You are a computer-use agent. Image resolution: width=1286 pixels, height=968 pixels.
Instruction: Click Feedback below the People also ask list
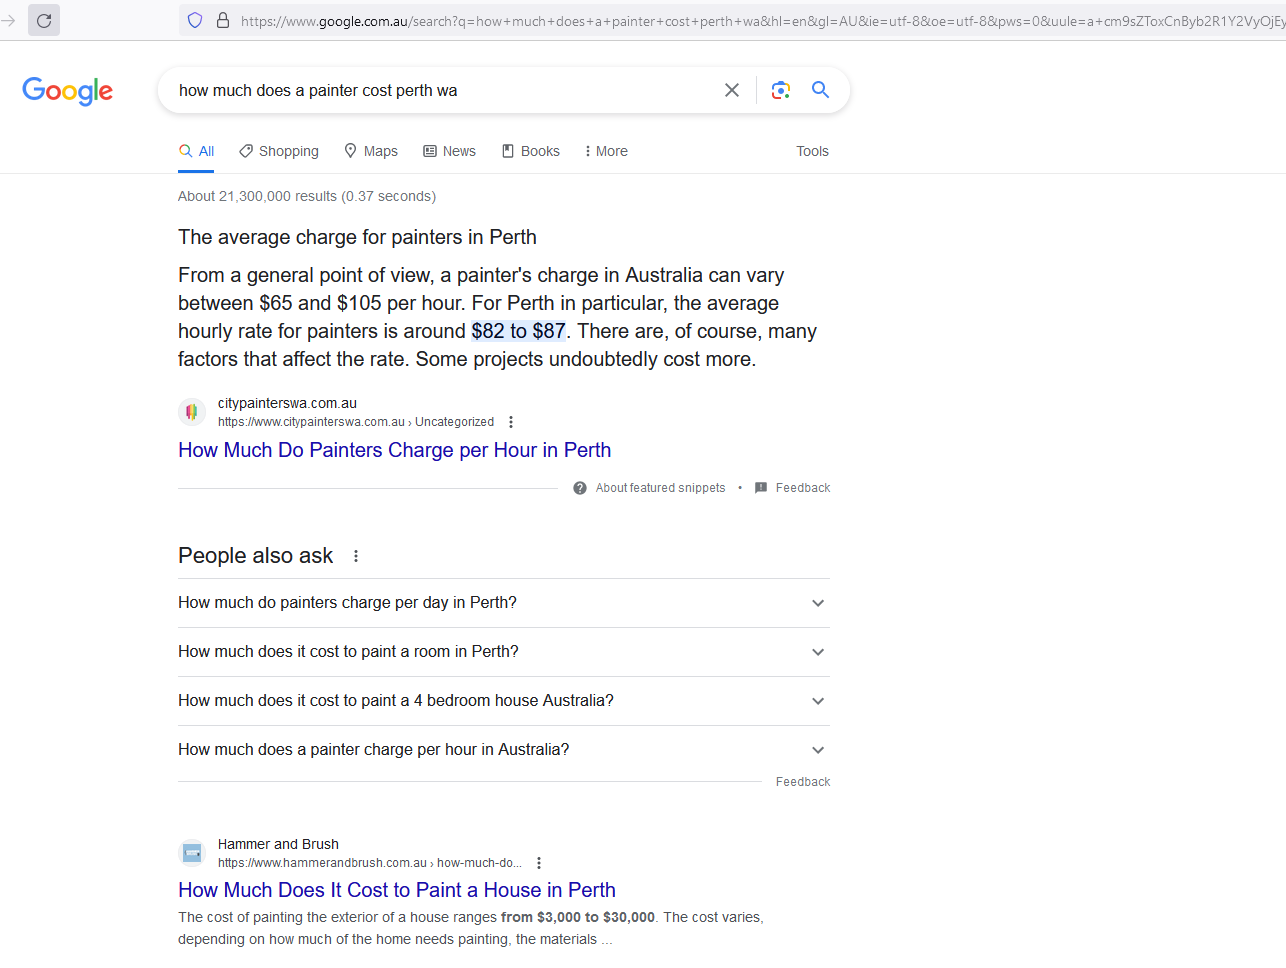(x=803, y=782)
